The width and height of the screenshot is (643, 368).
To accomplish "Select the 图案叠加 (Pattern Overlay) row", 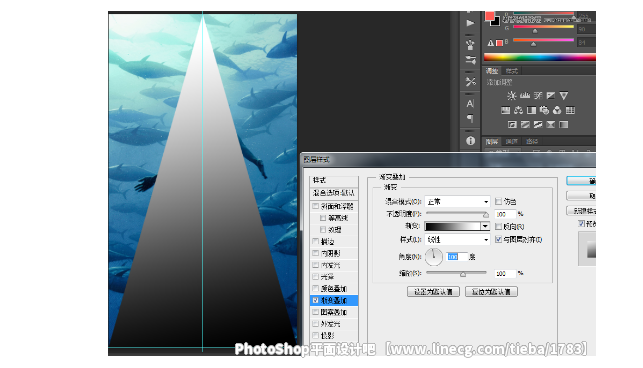I will [334, 312].
